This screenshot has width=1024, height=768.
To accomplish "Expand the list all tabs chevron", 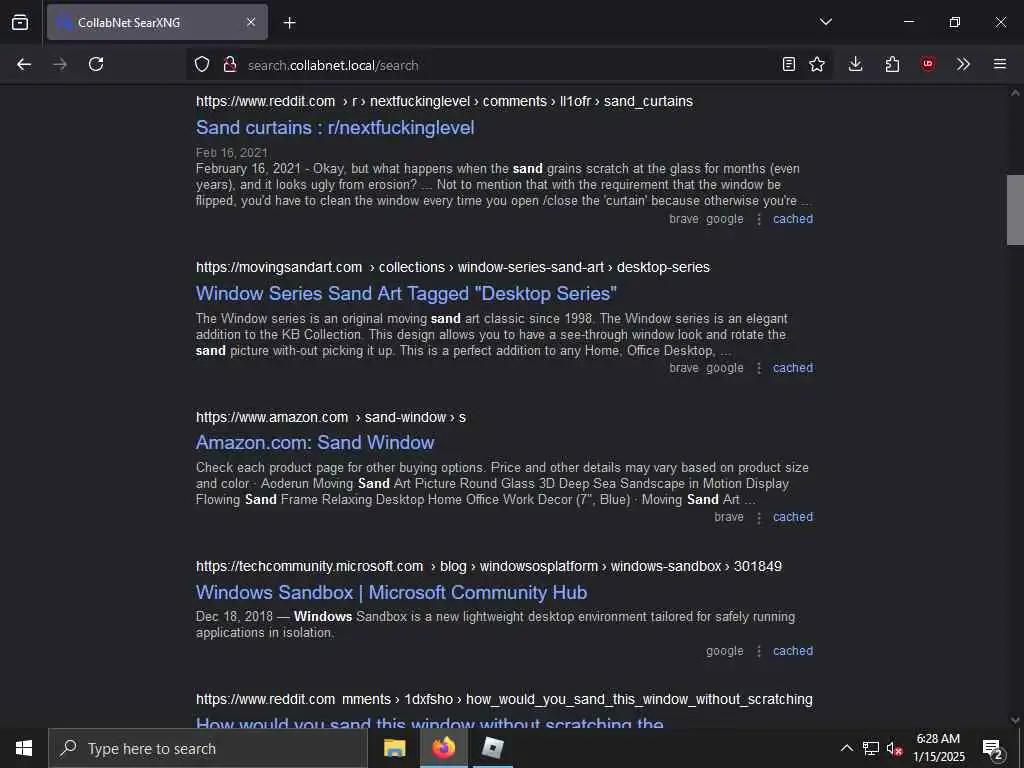I will [826, 22].
